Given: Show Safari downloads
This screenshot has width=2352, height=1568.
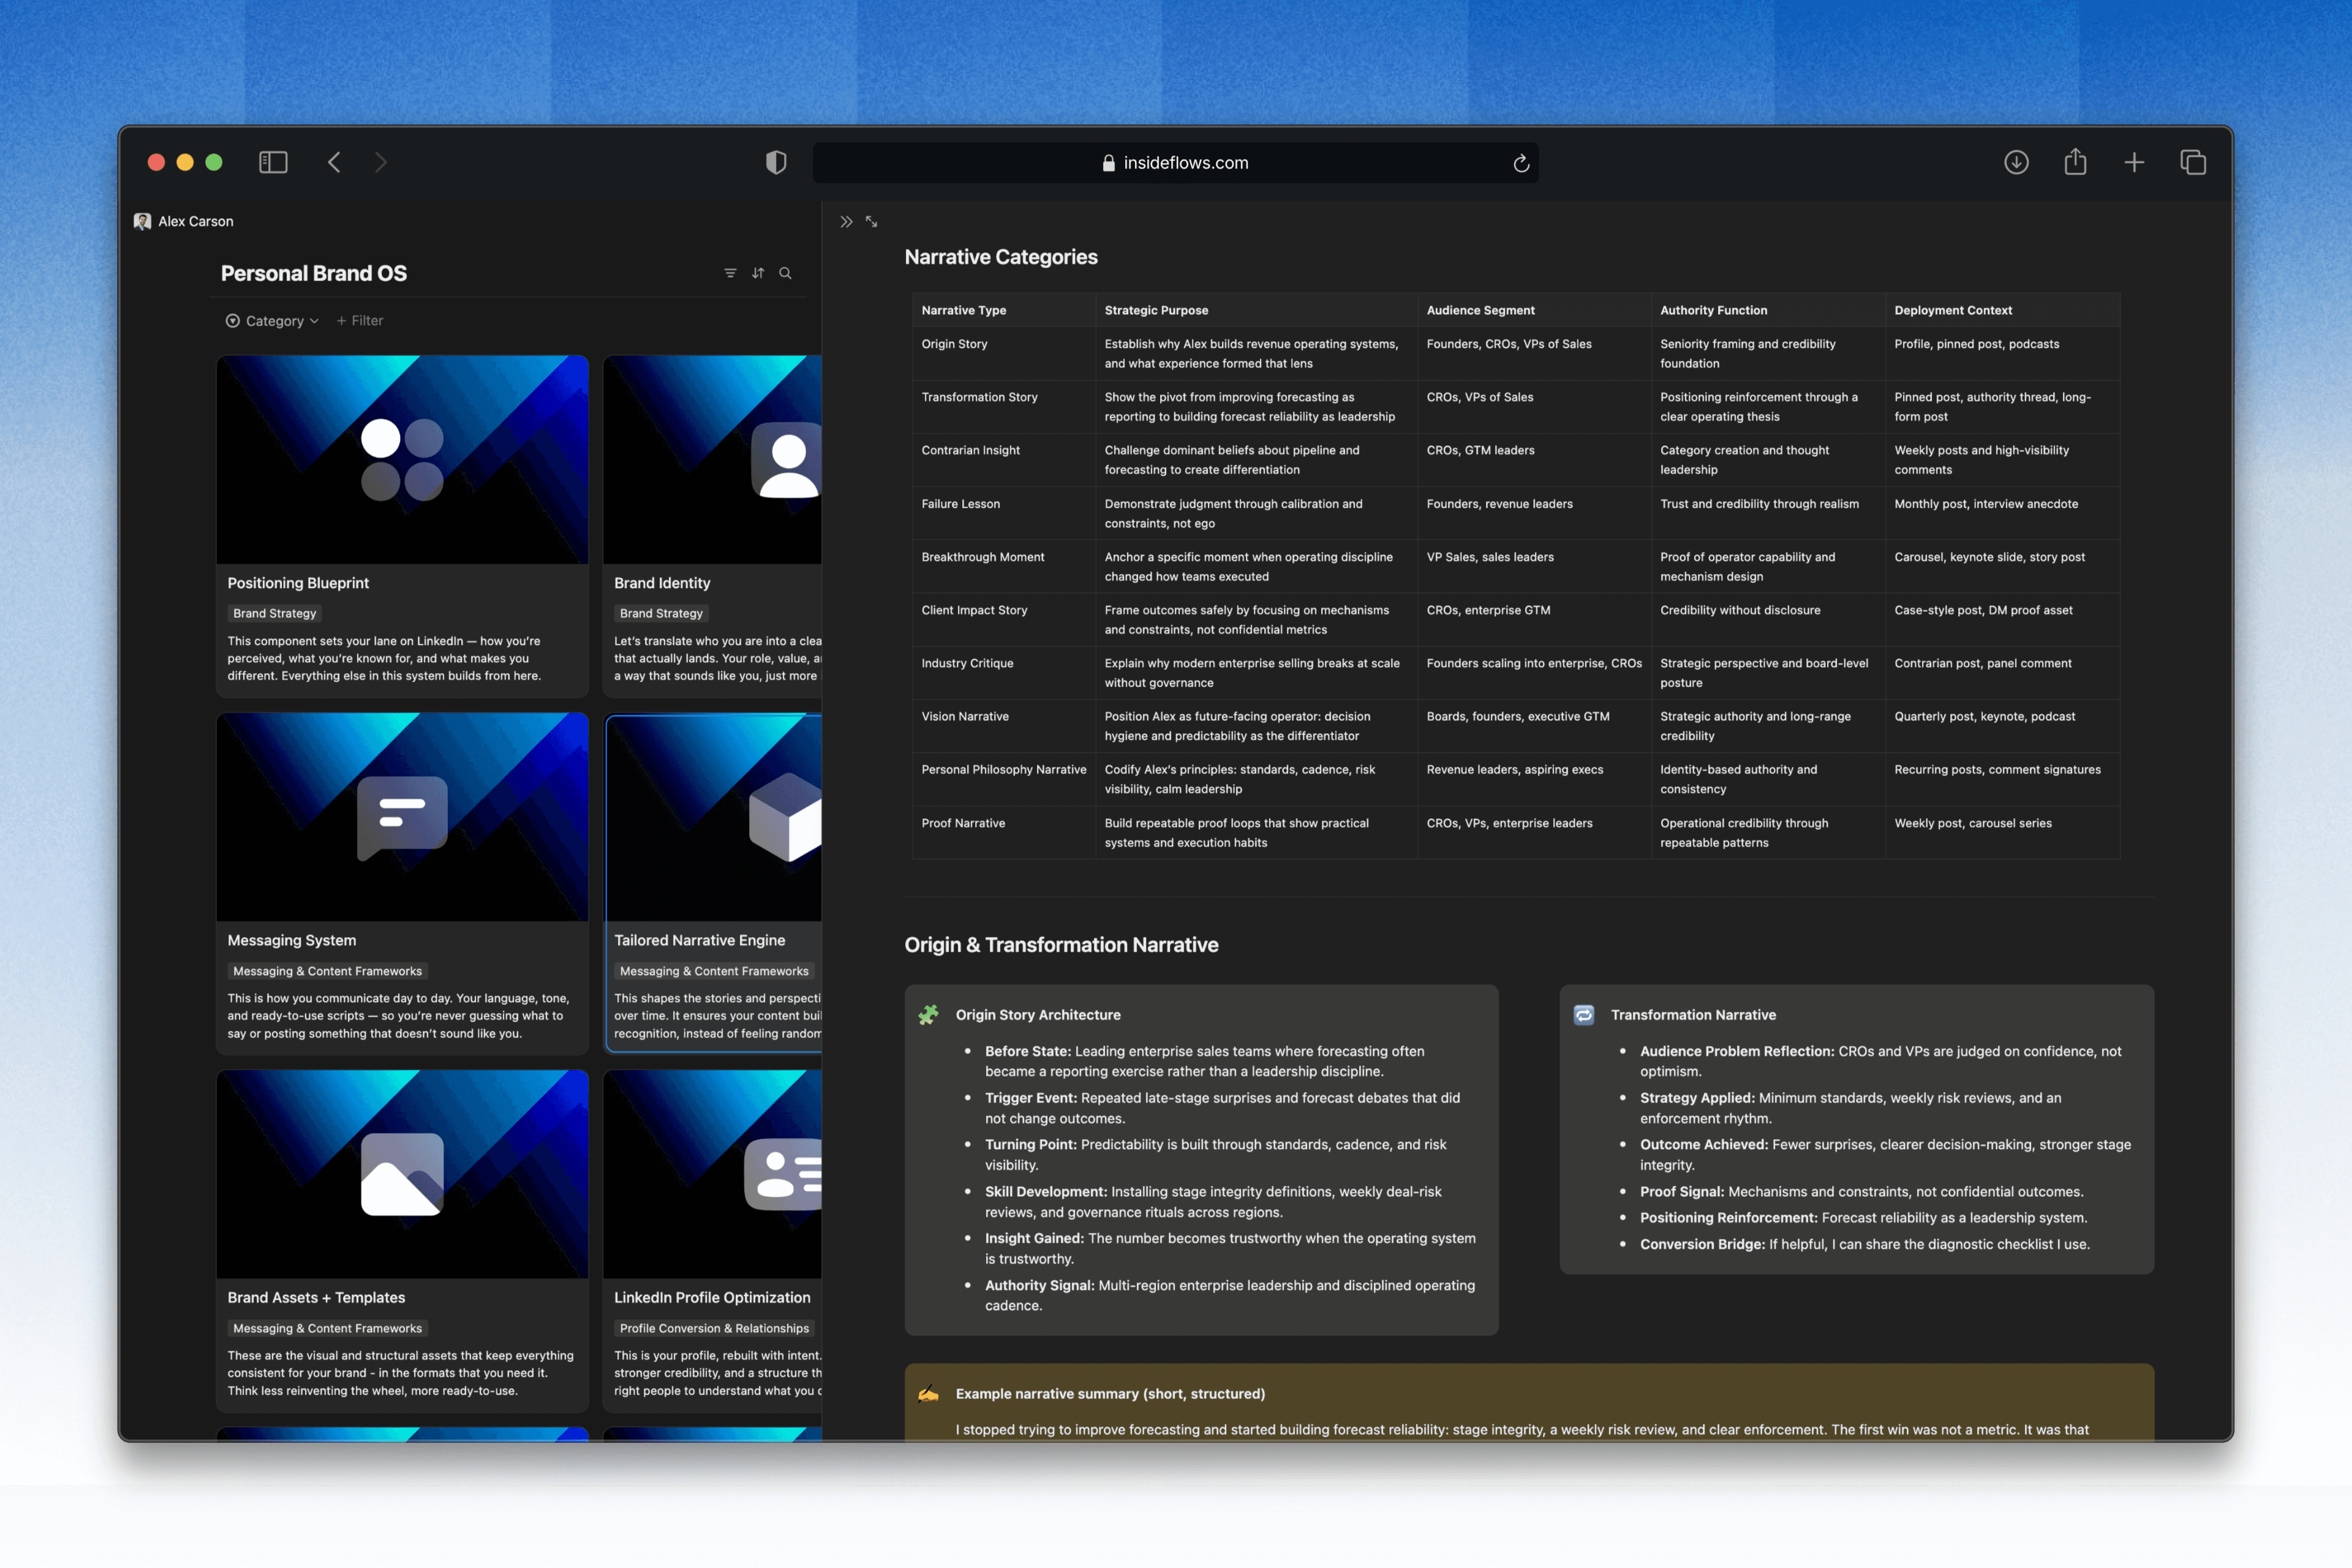Looking at the screenshot, I should [2016, 162].
